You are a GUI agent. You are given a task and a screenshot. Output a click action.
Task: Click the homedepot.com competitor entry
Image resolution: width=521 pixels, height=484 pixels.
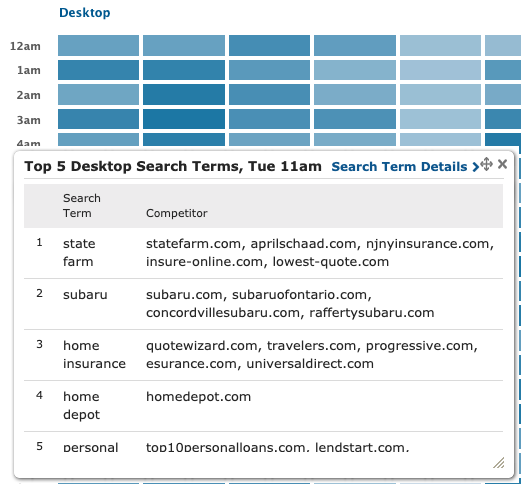pyautogui.click(x=198, y=397)
